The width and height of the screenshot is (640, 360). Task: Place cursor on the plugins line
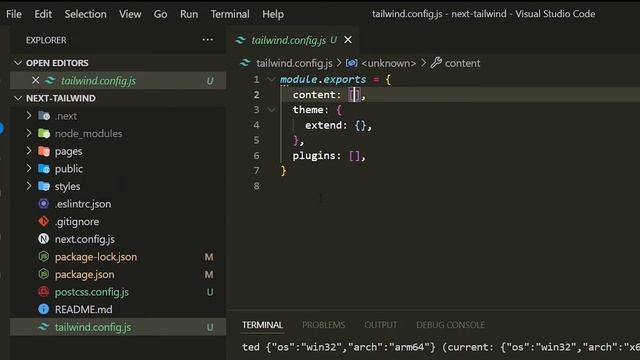pos(329,156)
